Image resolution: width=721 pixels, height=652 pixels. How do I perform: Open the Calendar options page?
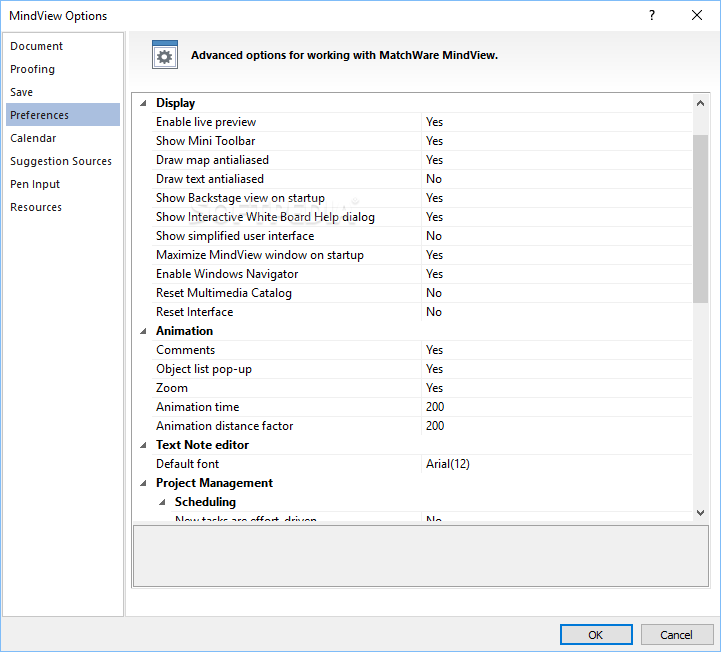pos(63,138)
